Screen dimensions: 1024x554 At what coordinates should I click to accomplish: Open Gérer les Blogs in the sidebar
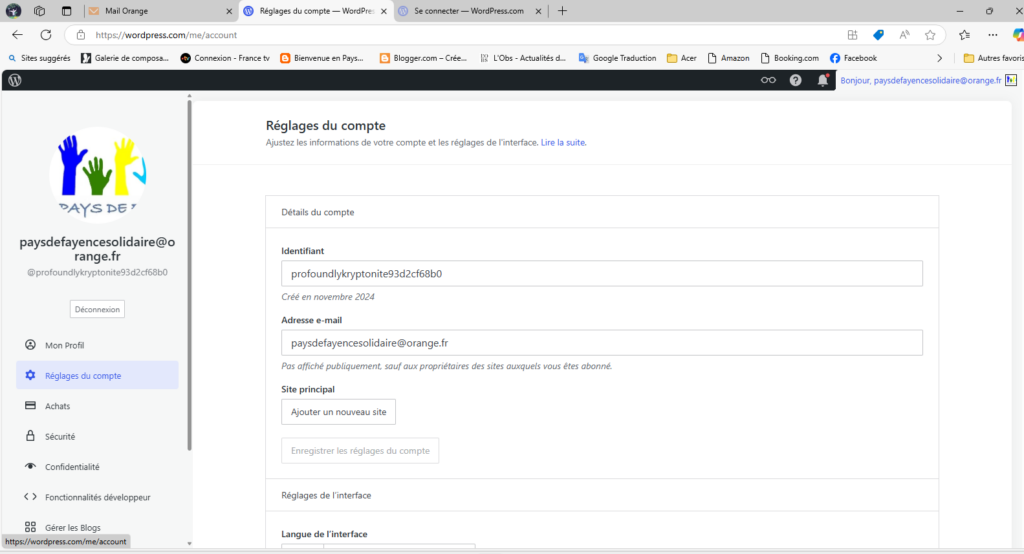(72, 527)
